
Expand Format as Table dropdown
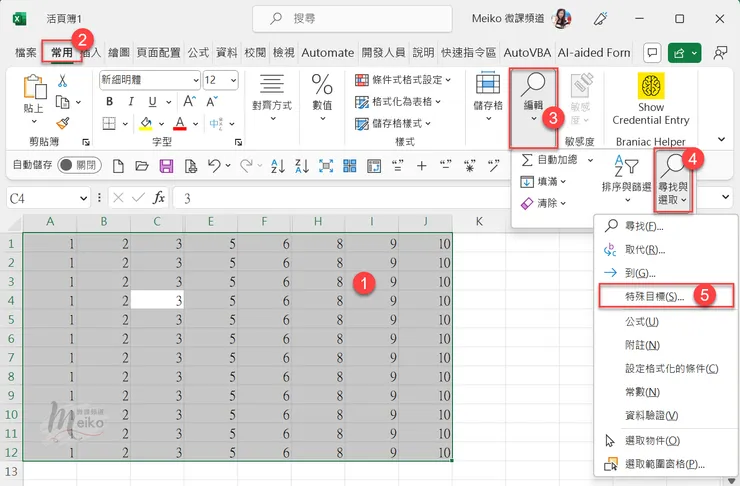tap(438, 101)
